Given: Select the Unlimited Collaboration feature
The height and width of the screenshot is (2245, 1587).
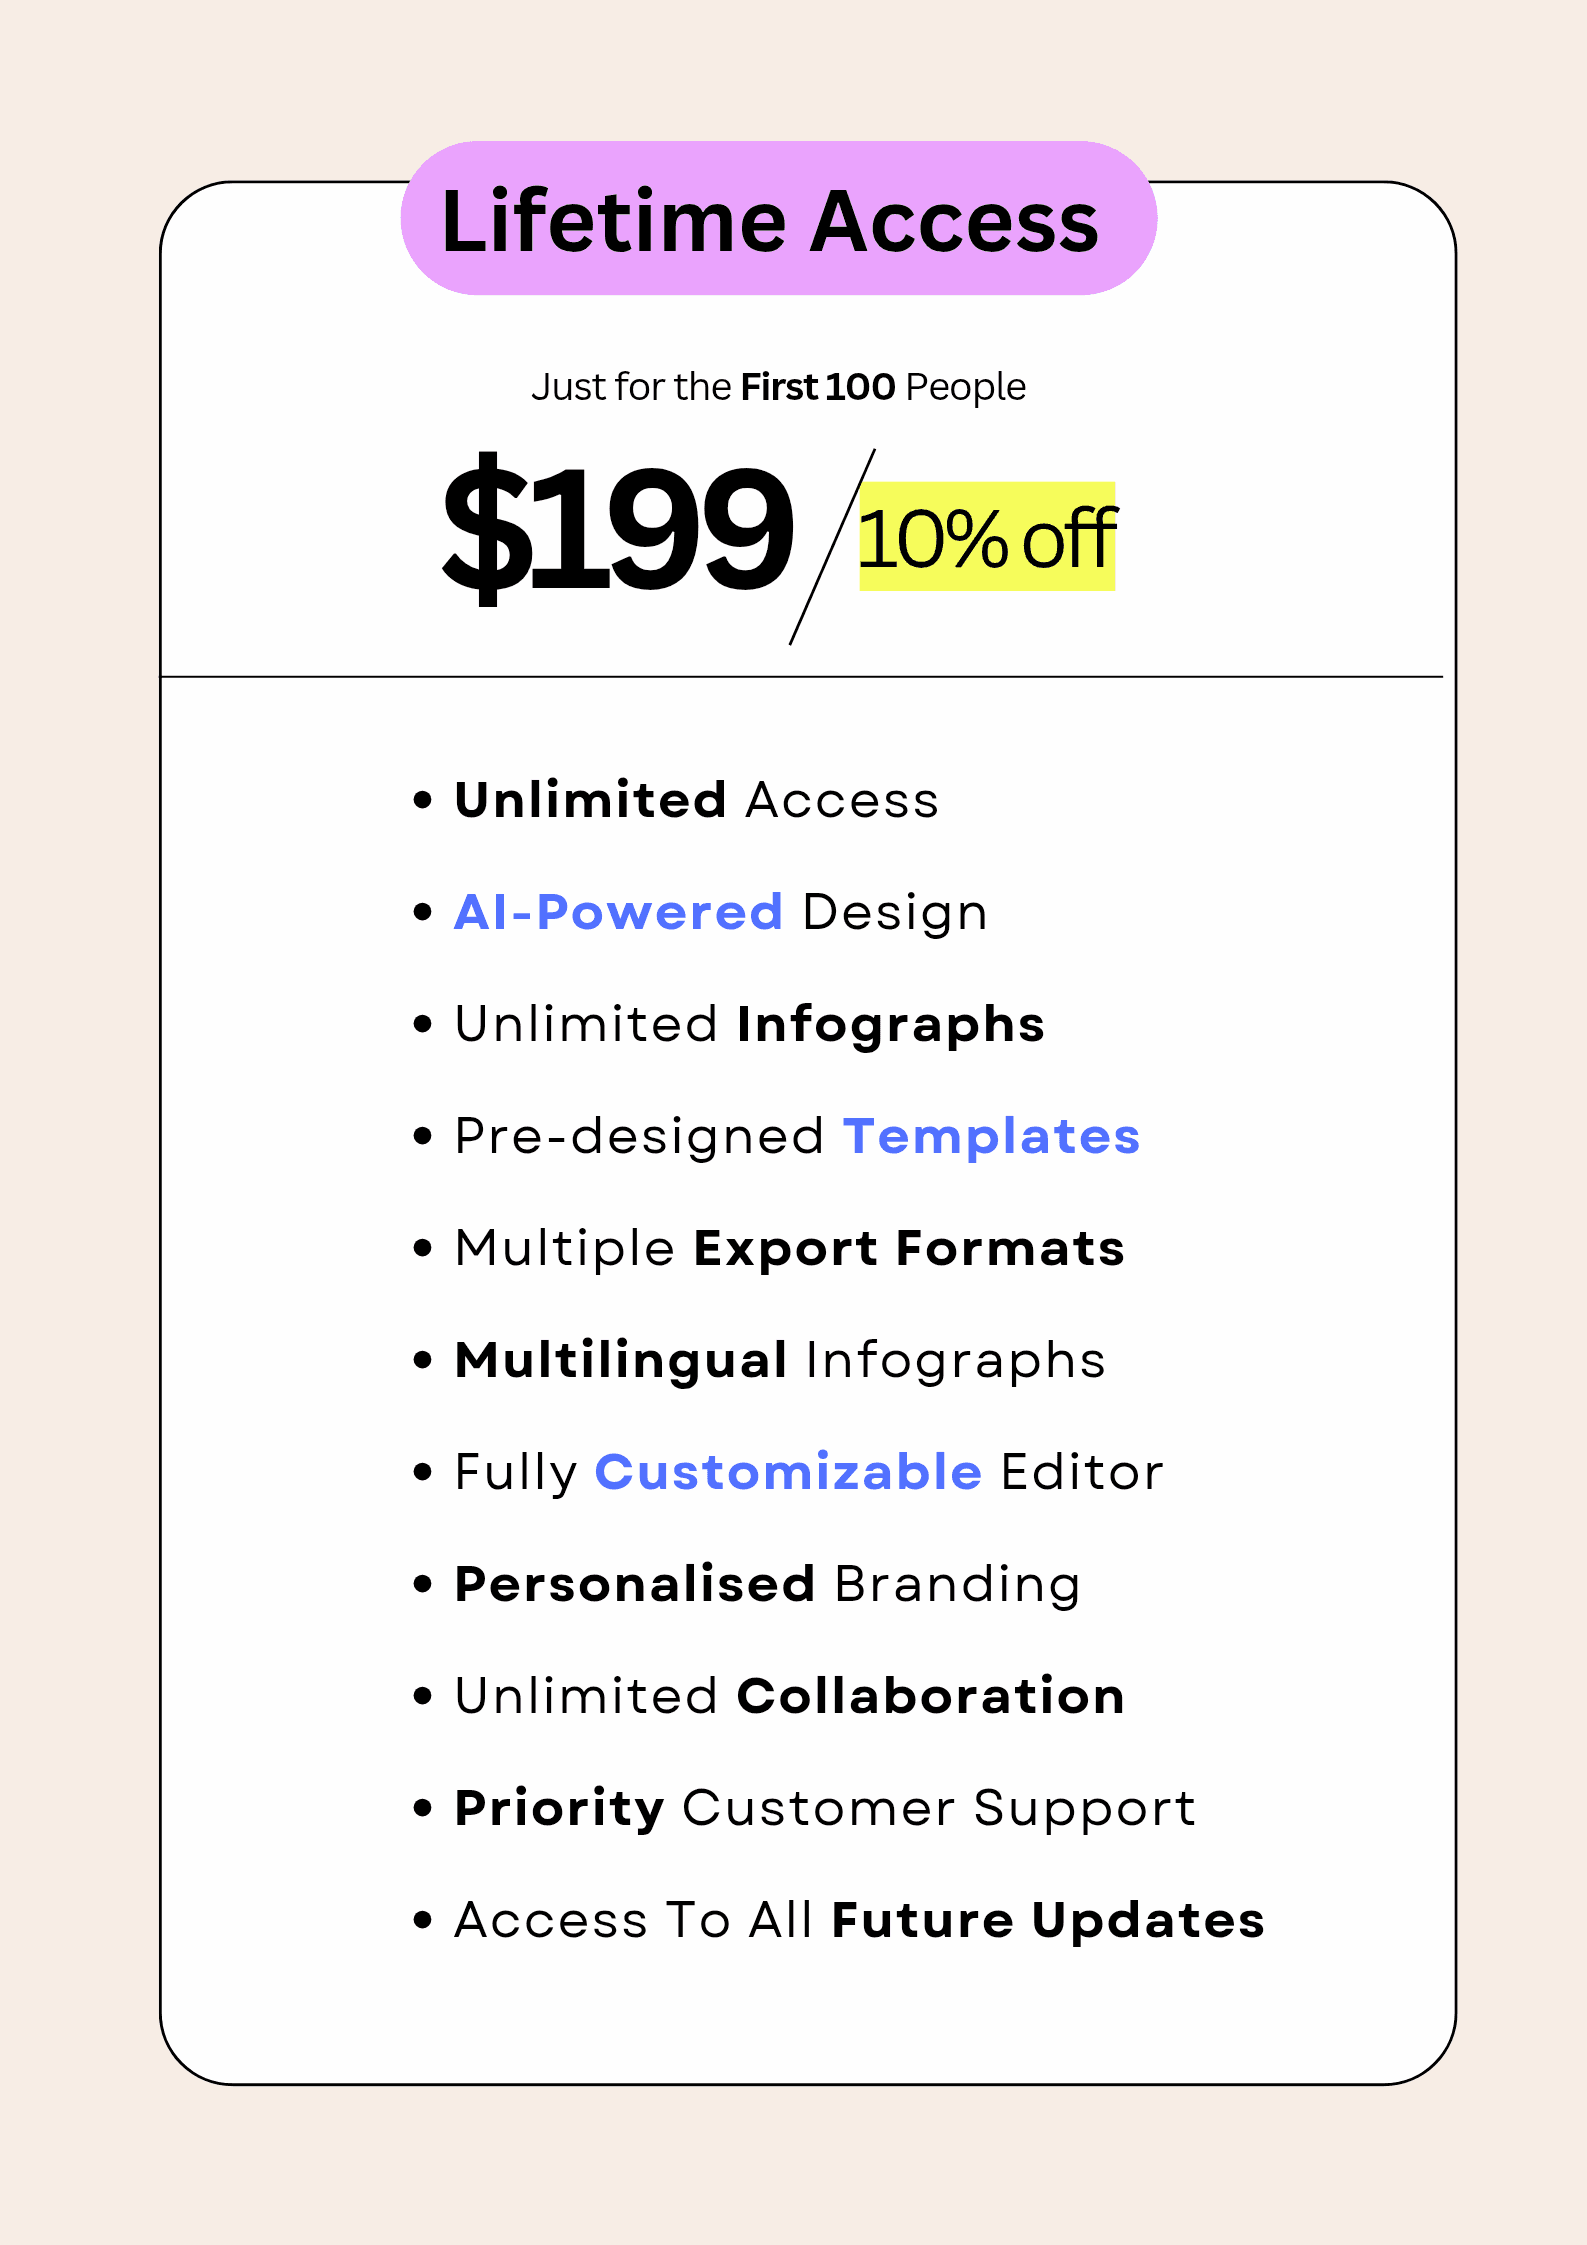Looking at the screenshot, I should tap(789, 1697).
